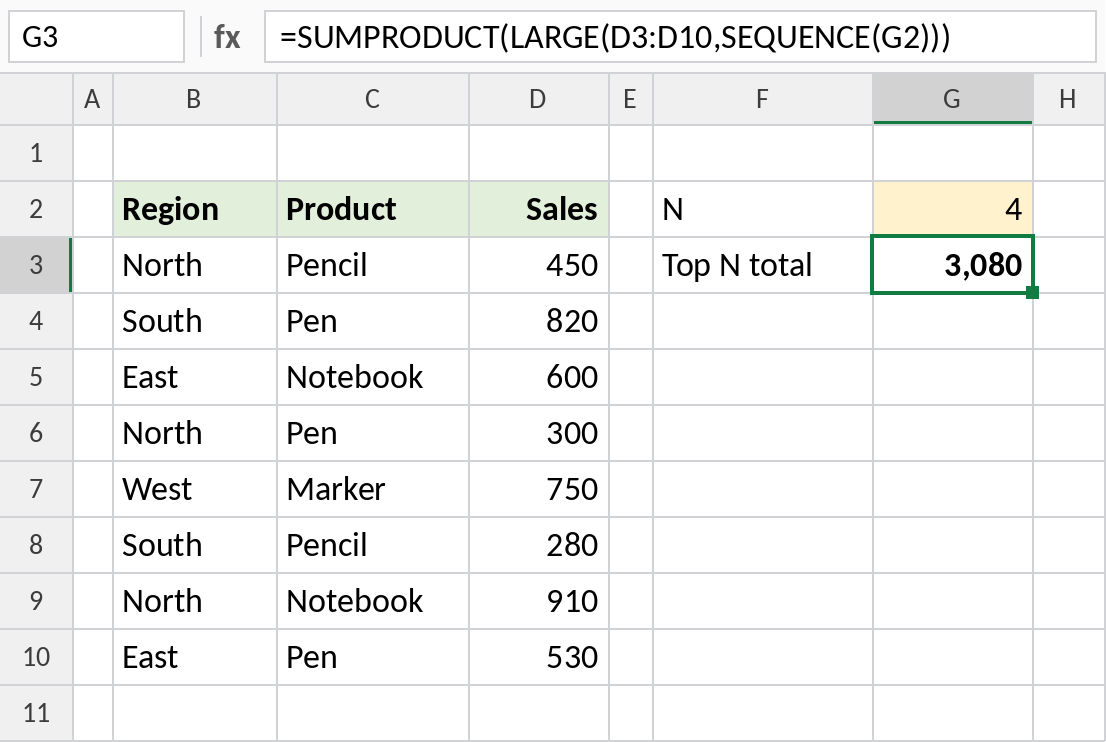Click the fx insert function icon
The width and height of the screenshot is (1106, 742).
tap(226, 37)
